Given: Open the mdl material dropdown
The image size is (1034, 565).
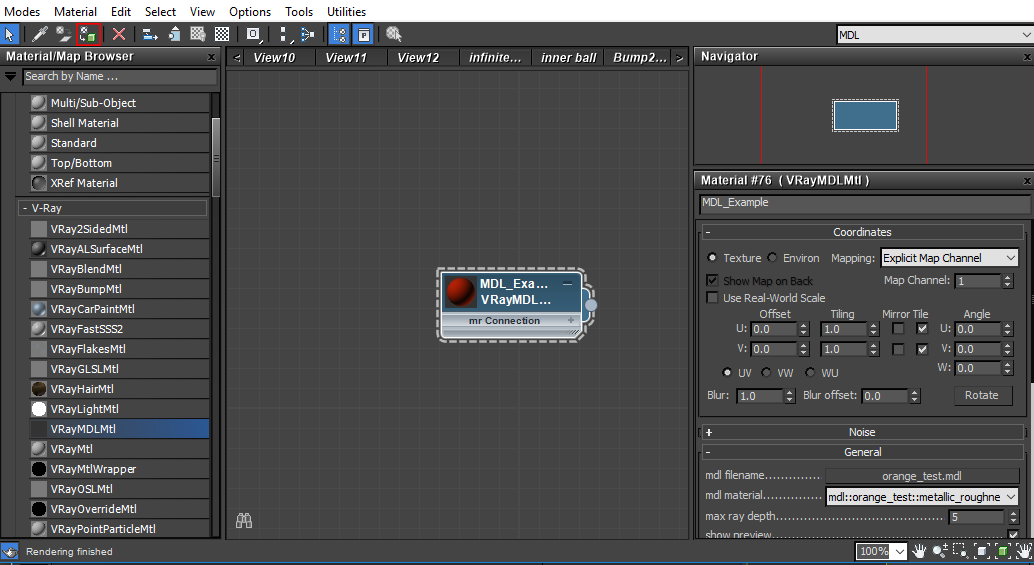Looking at the screenshot, I should coord(921,497).
